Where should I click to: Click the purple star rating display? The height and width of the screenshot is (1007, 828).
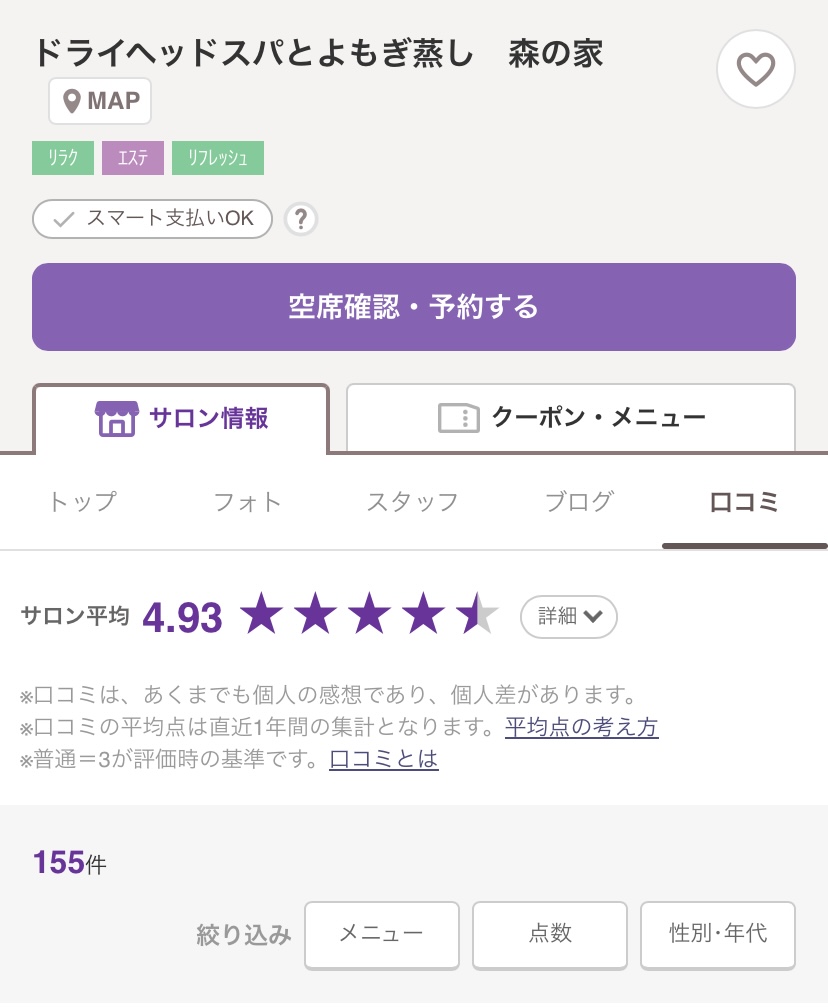(x=369, y=614)
